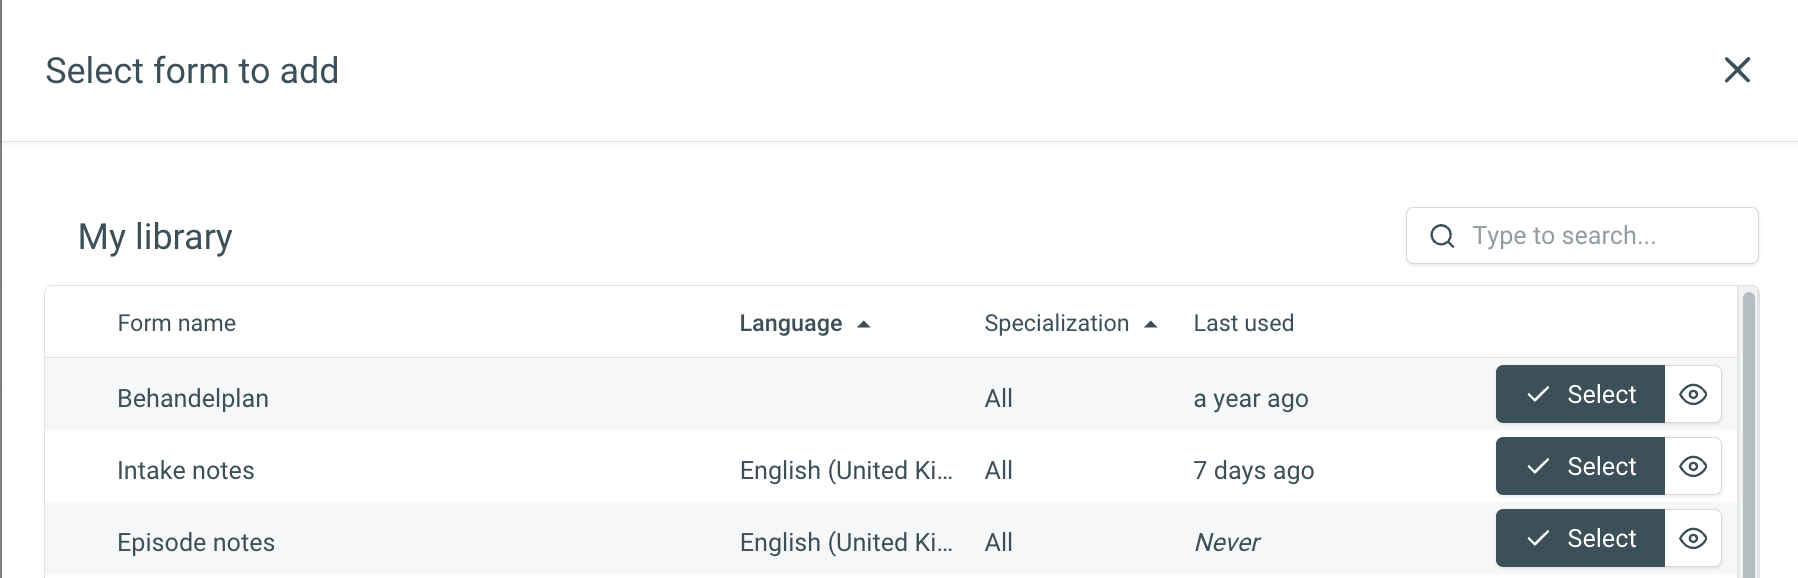This screenshot has width=1798, height=578.
Task: Click the Form name column header
Action: pos(177,323)
